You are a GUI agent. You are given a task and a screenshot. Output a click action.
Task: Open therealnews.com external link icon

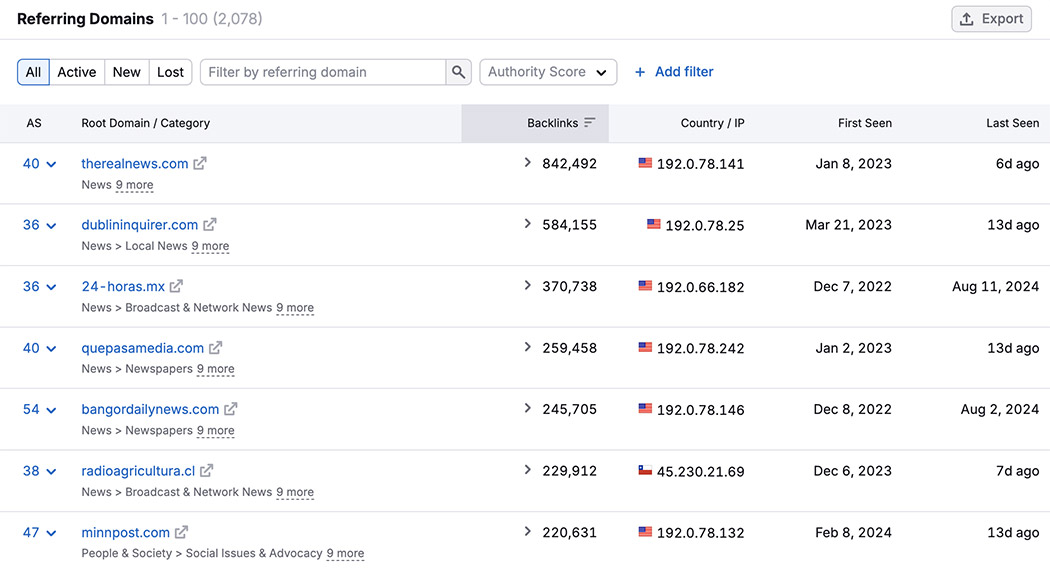(200, 163)
